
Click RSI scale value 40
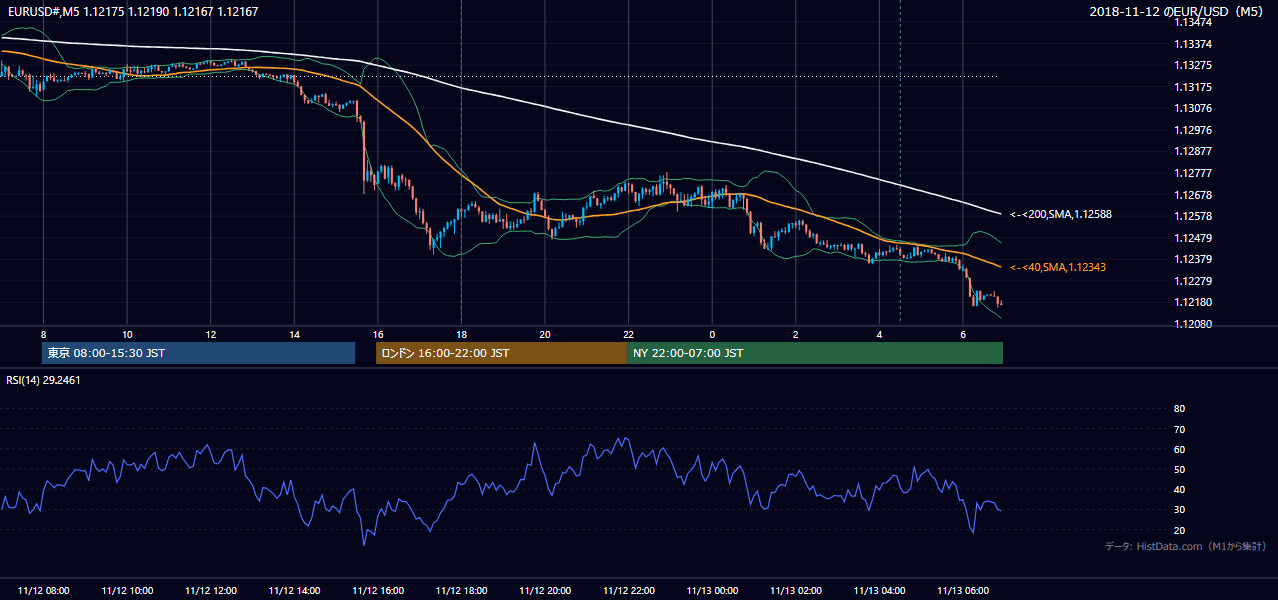coord(1179,489)
